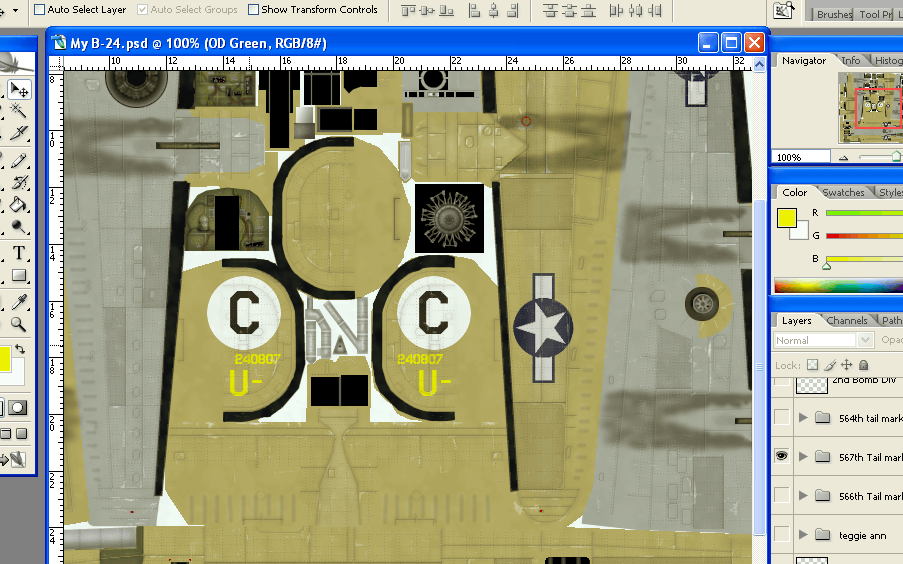903x564 pixels.
Task: Toggle lock transparent pixels
Action: coord(813,365)
